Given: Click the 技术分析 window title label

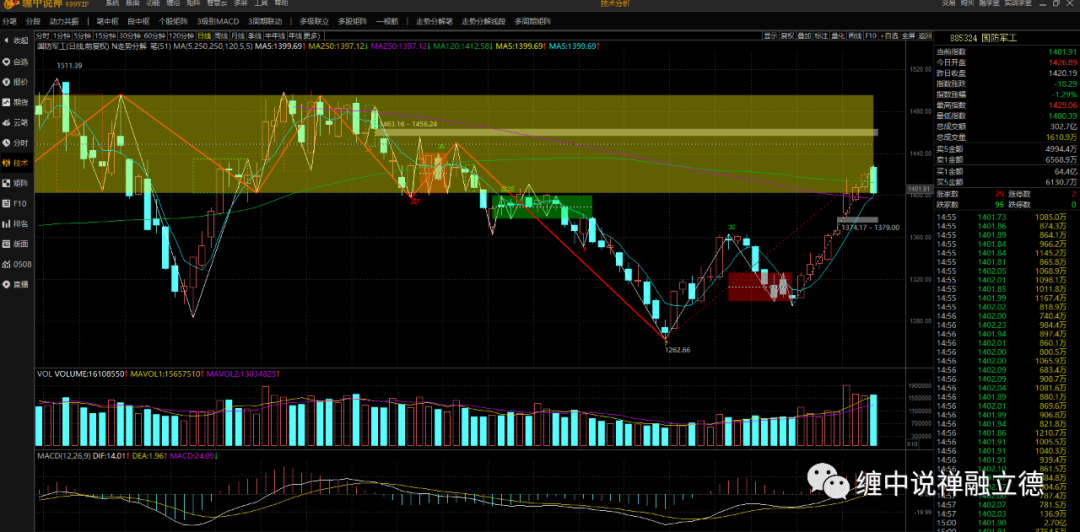Looking at the screenshot, I should [x=615, y=3].
